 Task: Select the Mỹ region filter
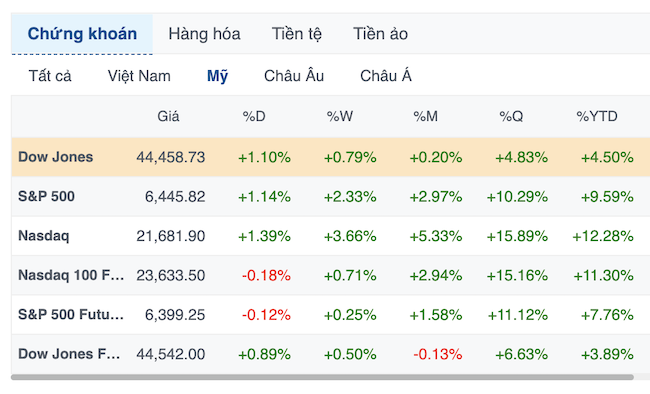click(x=217, y=76)
